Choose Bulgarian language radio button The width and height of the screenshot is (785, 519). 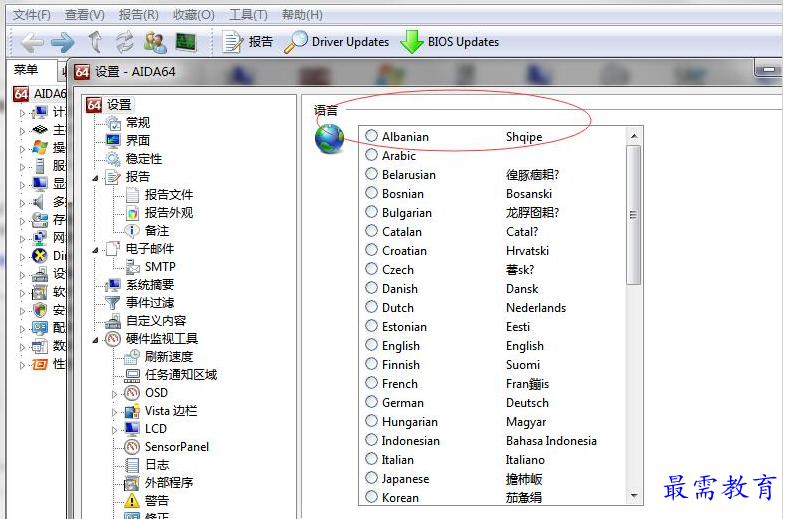coord(371,212)
